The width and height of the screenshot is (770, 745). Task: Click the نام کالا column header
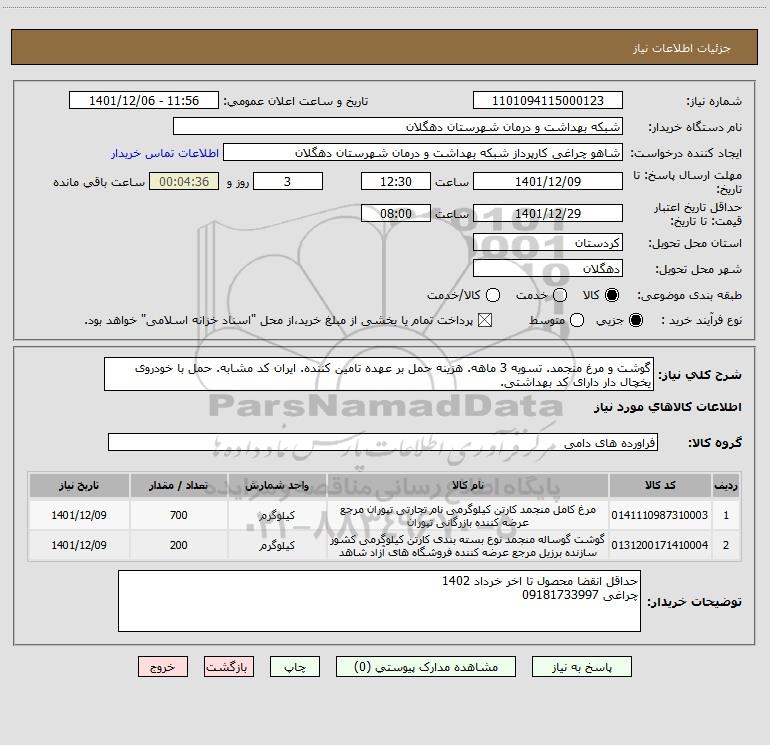click(468, 486)
